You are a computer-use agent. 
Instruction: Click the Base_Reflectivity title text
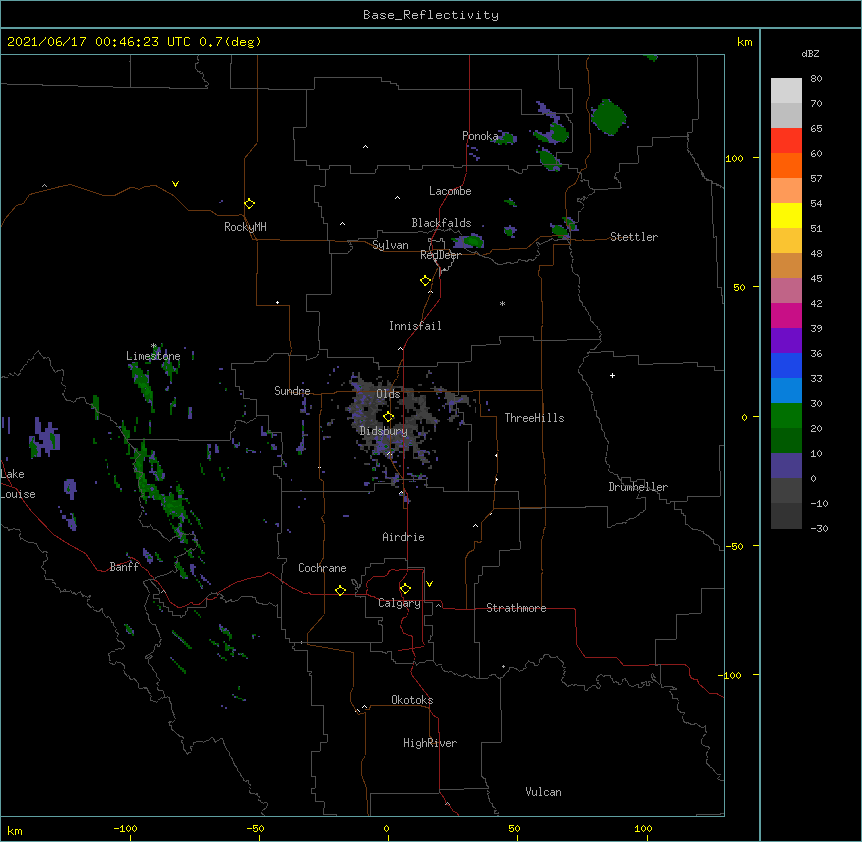tap(431, 15)
